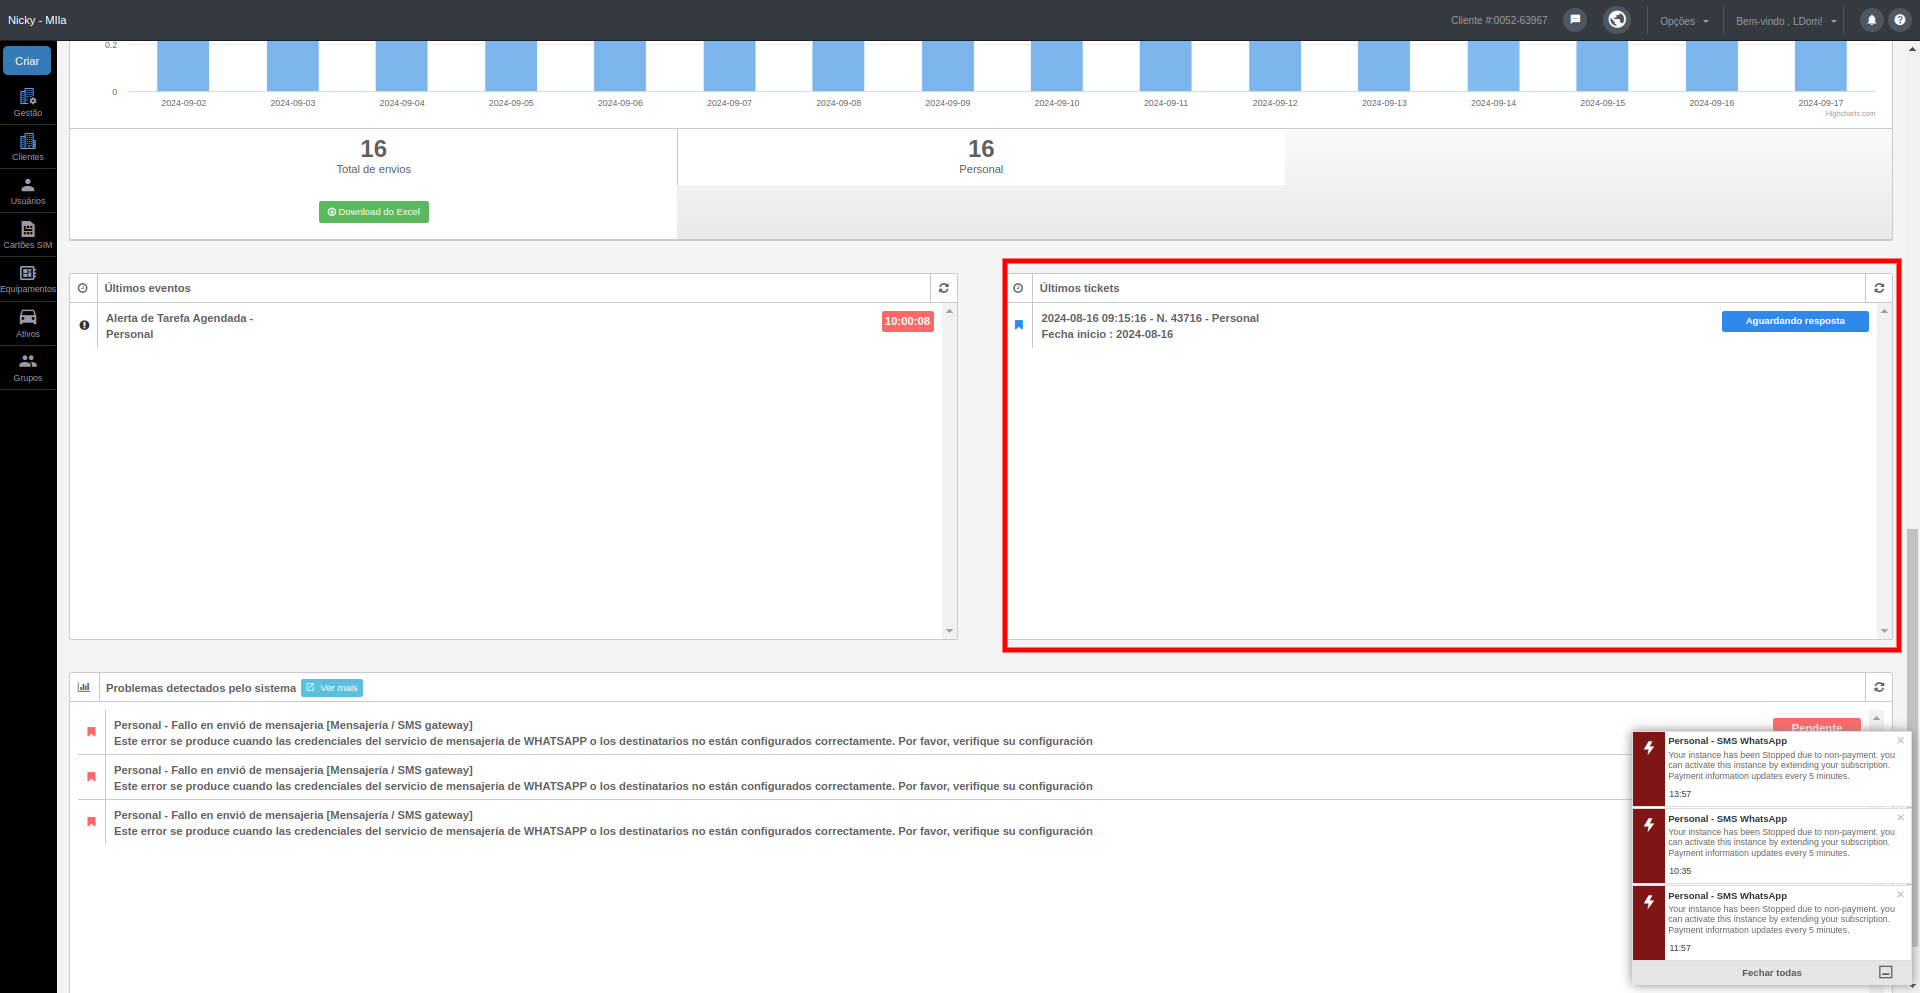The image size is (1920, 993).
Task: Download the Excel report
Action: [x=374, y=212]
